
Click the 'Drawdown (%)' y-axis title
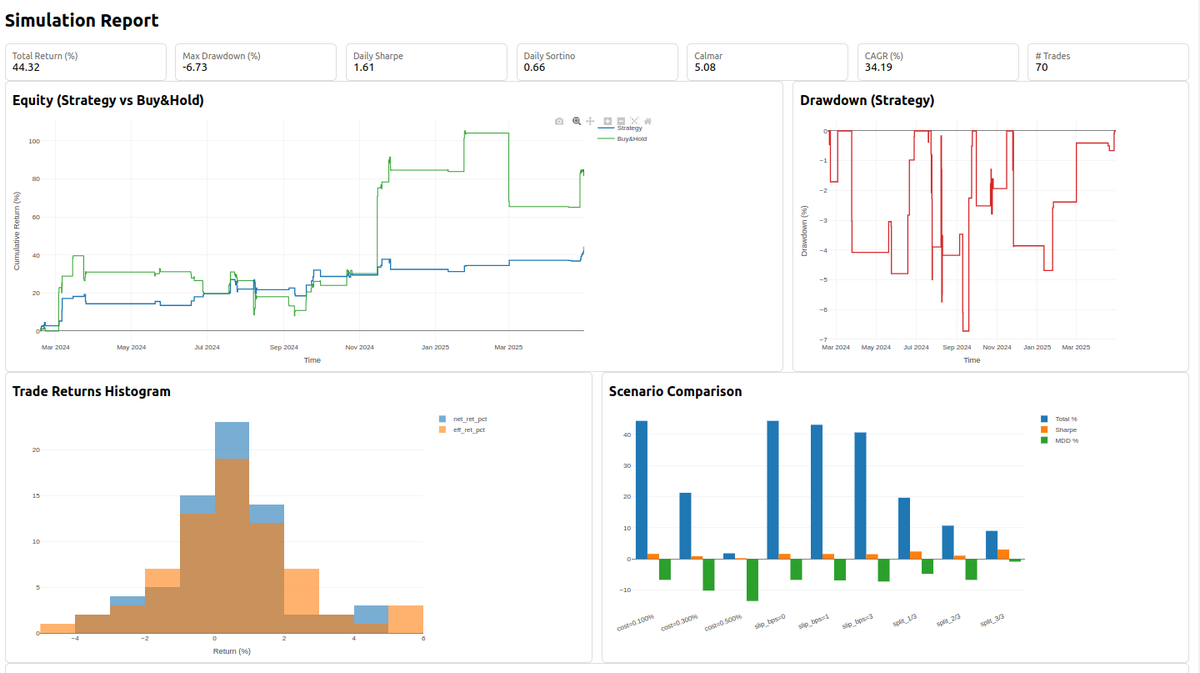(x=804, y=231)
